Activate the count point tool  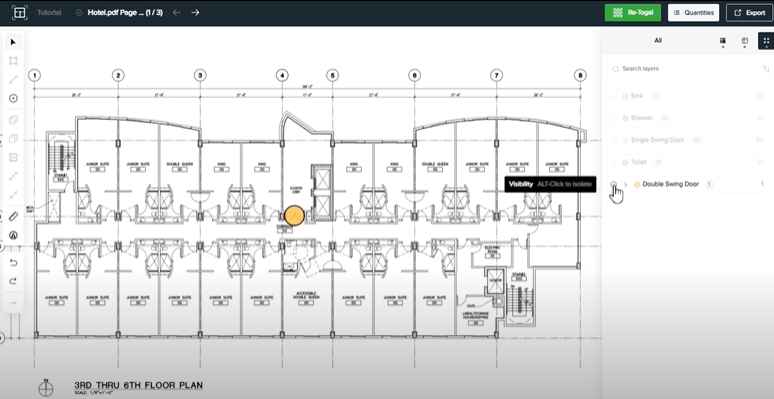13,98
